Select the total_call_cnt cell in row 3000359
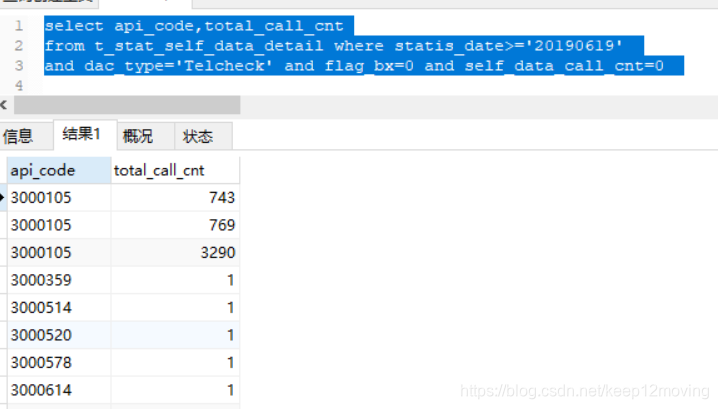718x409 pixels. pyautogui.click(x=175, y=280)
